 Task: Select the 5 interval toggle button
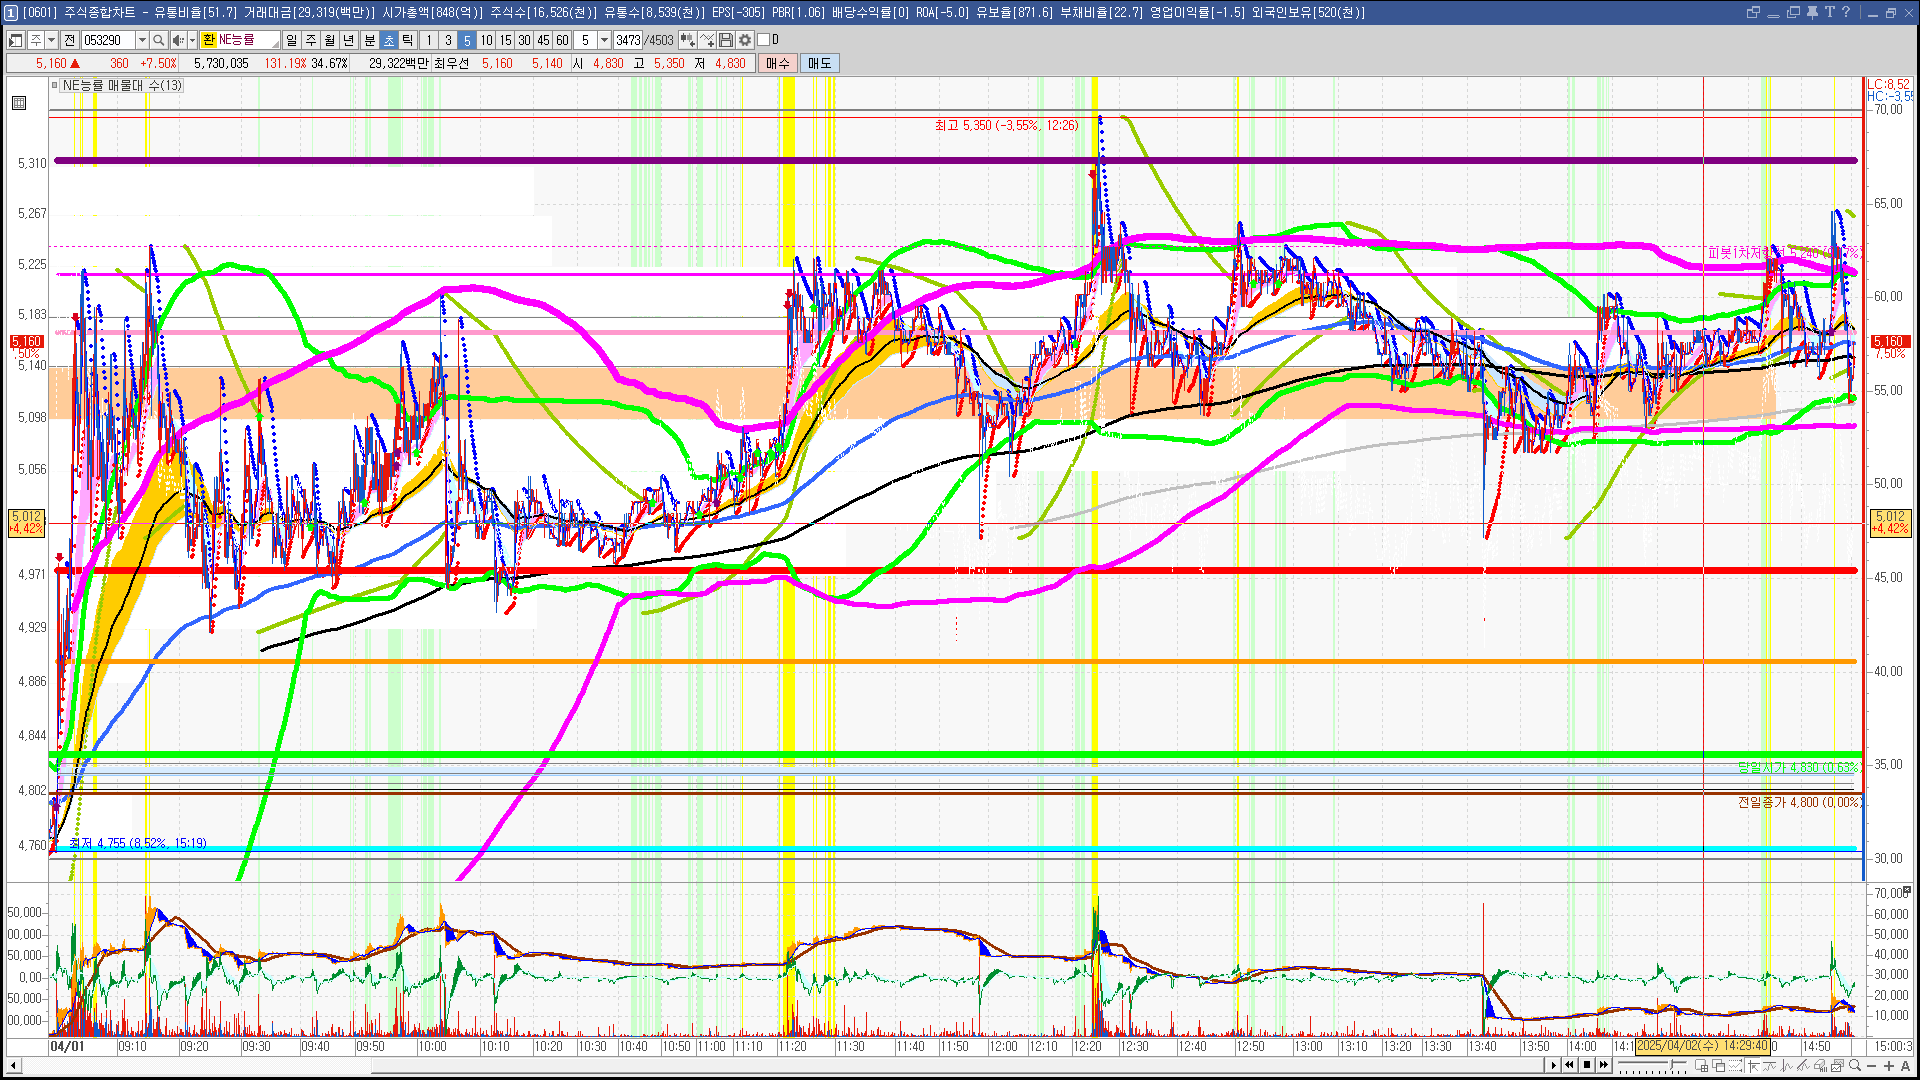click(467, 40)
